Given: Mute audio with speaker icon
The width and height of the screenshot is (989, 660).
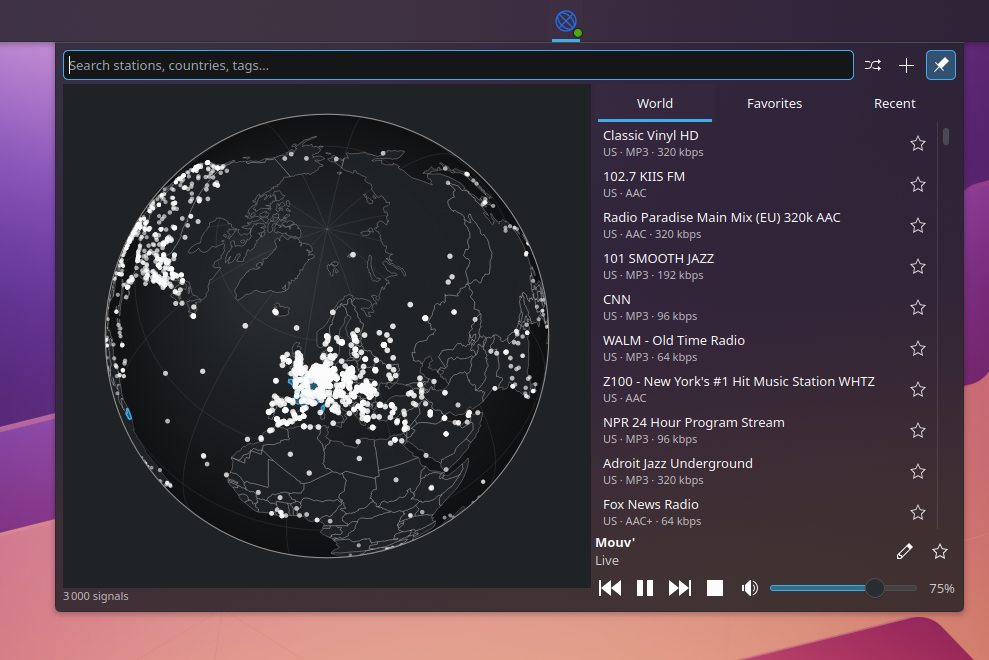Looking at the screenshot, I should [749, 588].
